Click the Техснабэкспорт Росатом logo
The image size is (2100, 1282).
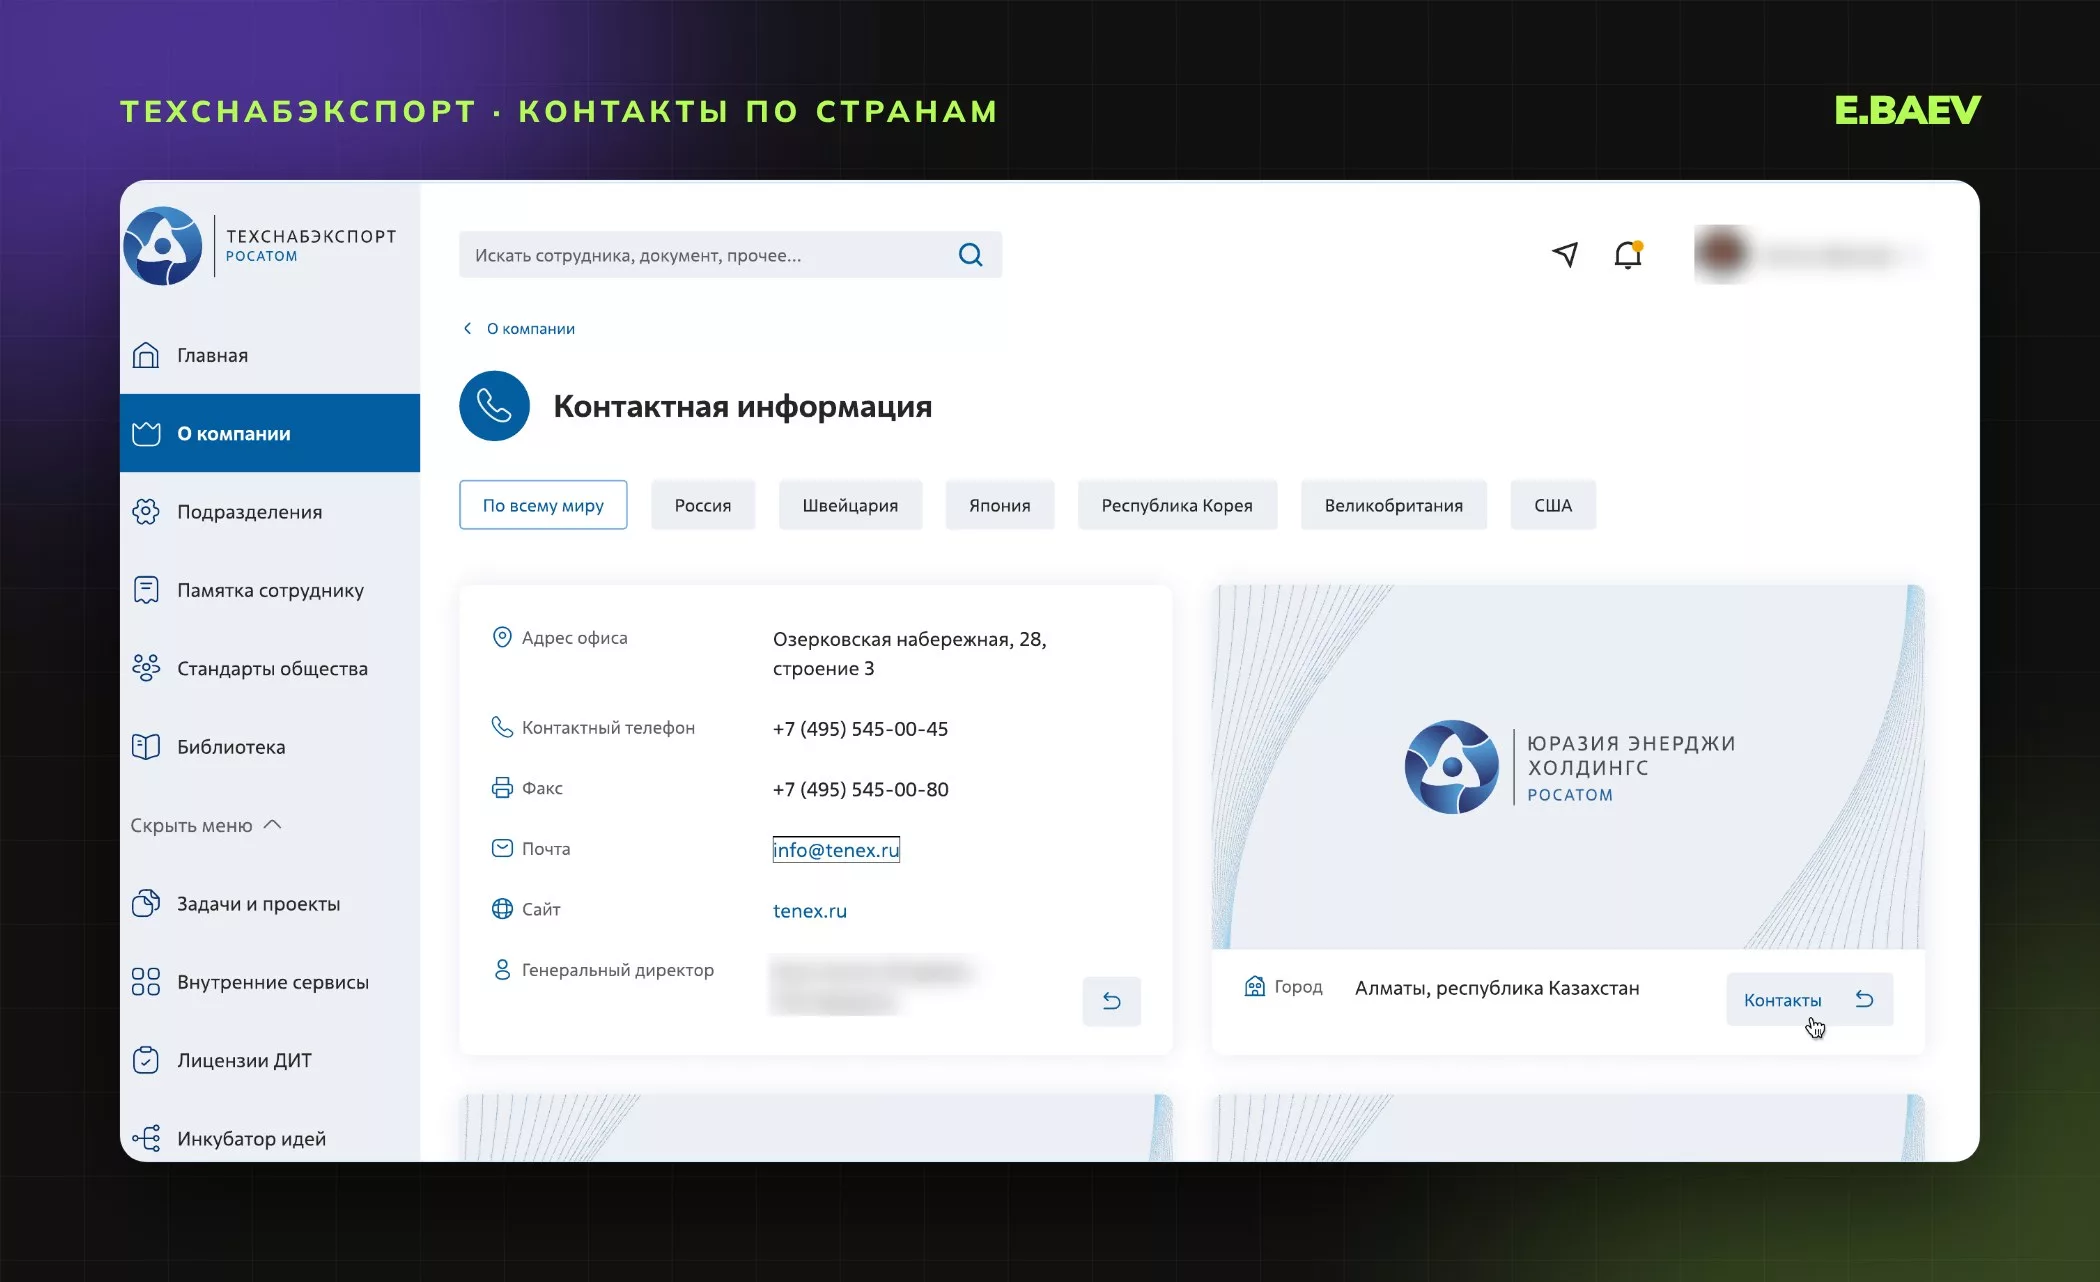click(261, 246)
